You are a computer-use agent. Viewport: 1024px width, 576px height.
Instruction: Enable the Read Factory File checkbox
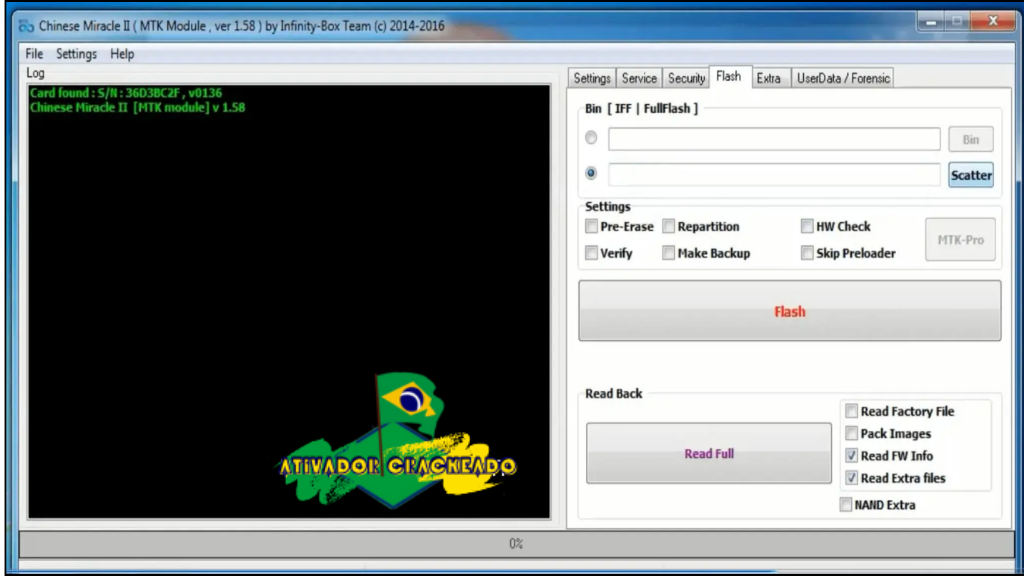click(x=852, y=411)
